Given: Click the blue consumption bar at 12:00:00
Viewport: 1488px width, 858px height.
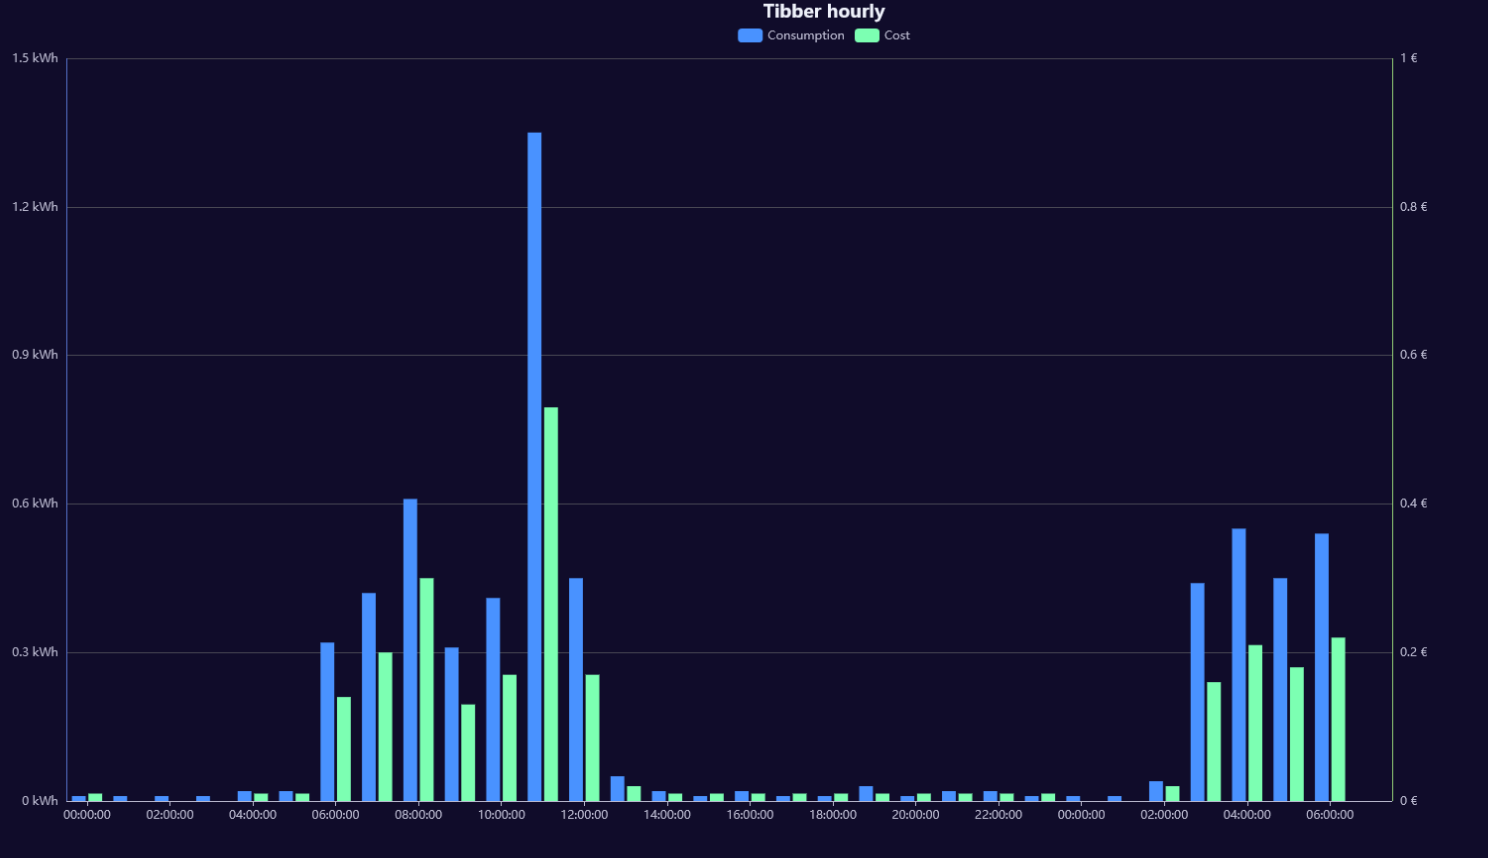Looking at the screenshot, I should click(576, 690).
